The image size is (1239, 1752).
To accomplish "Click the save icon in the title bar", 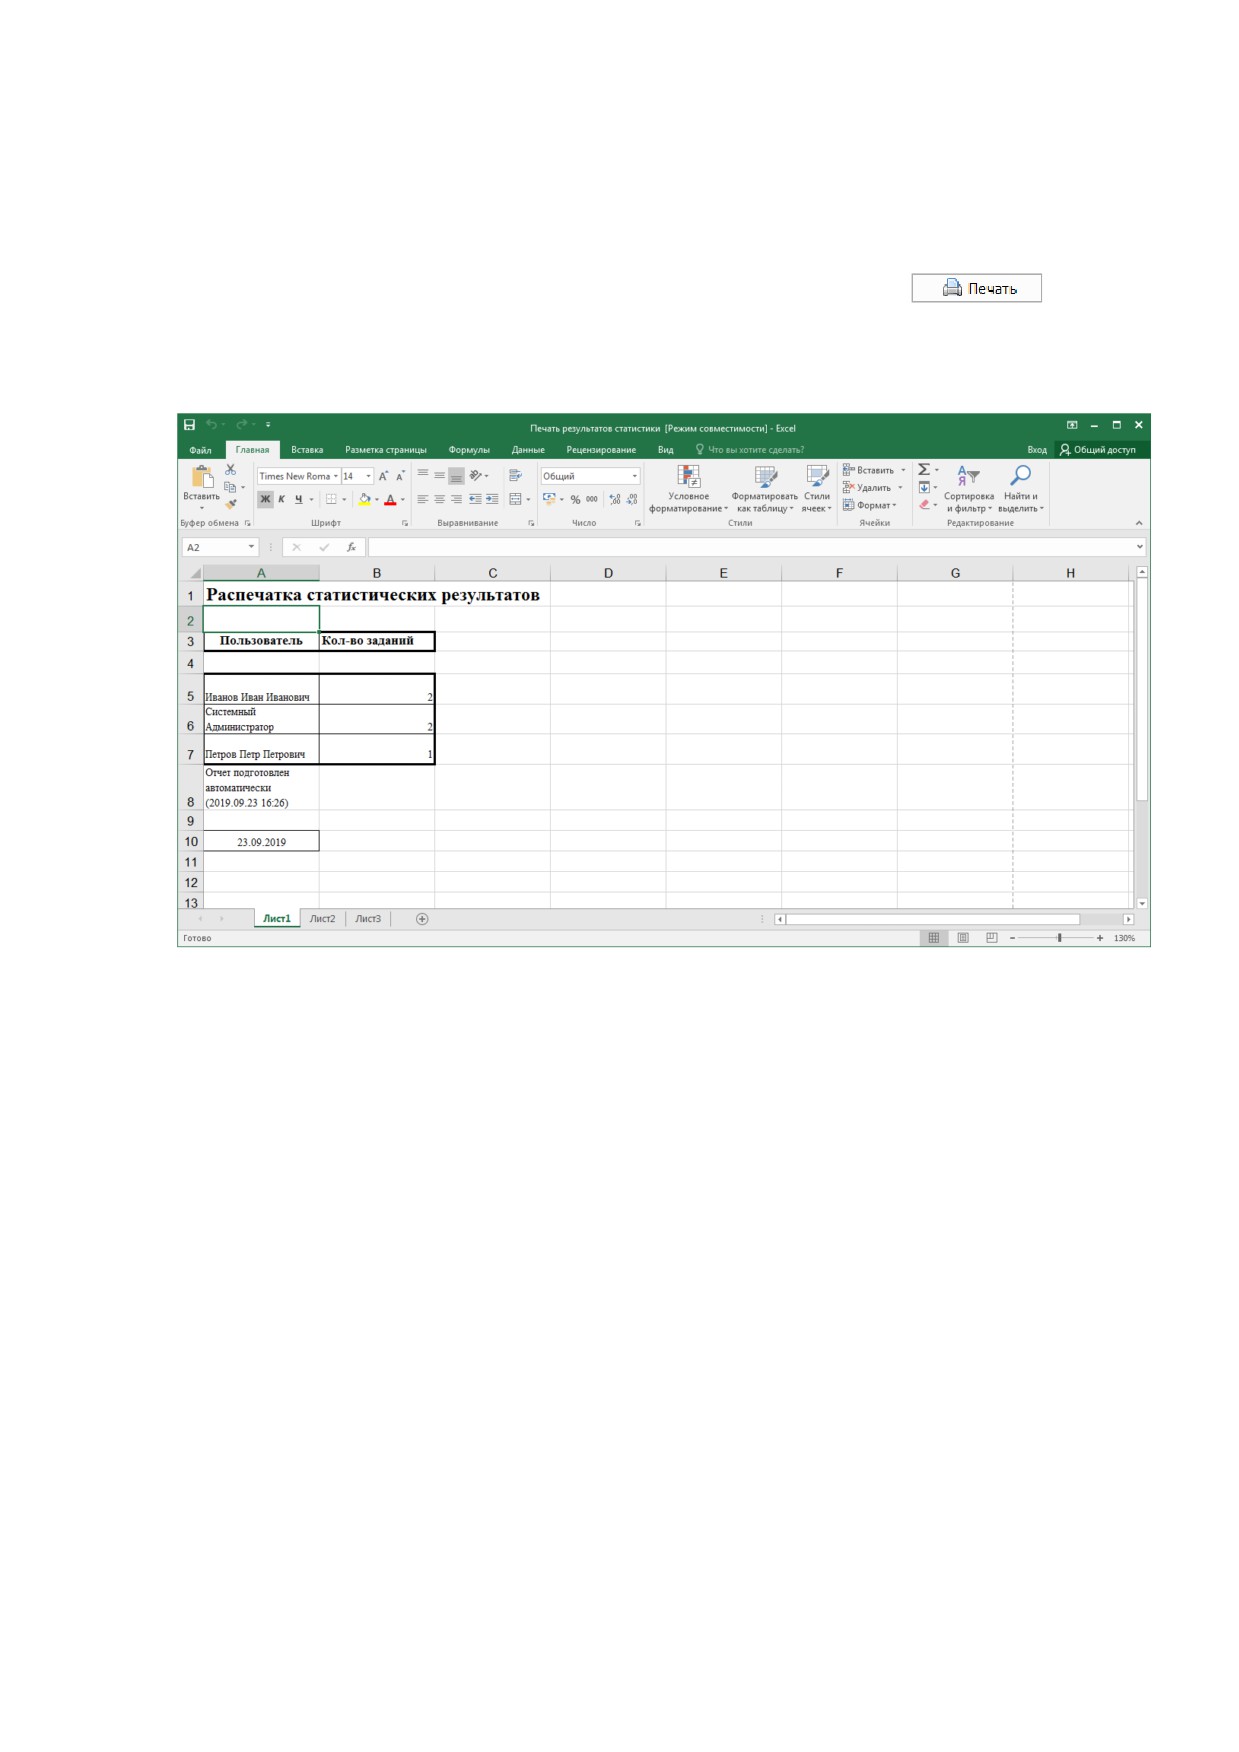I will tap(189, 425).
